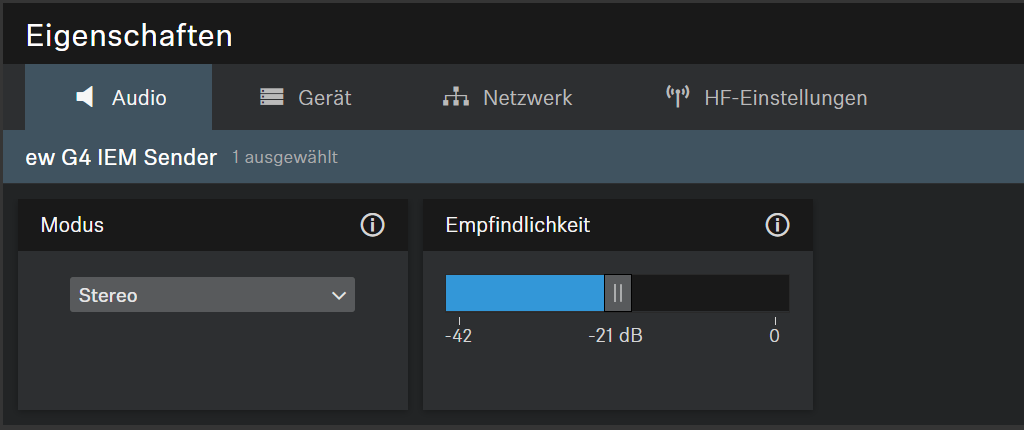Click the "1 ausgewählt" selection text
This screenshot has height=430, width=1024.
point(284,158)
